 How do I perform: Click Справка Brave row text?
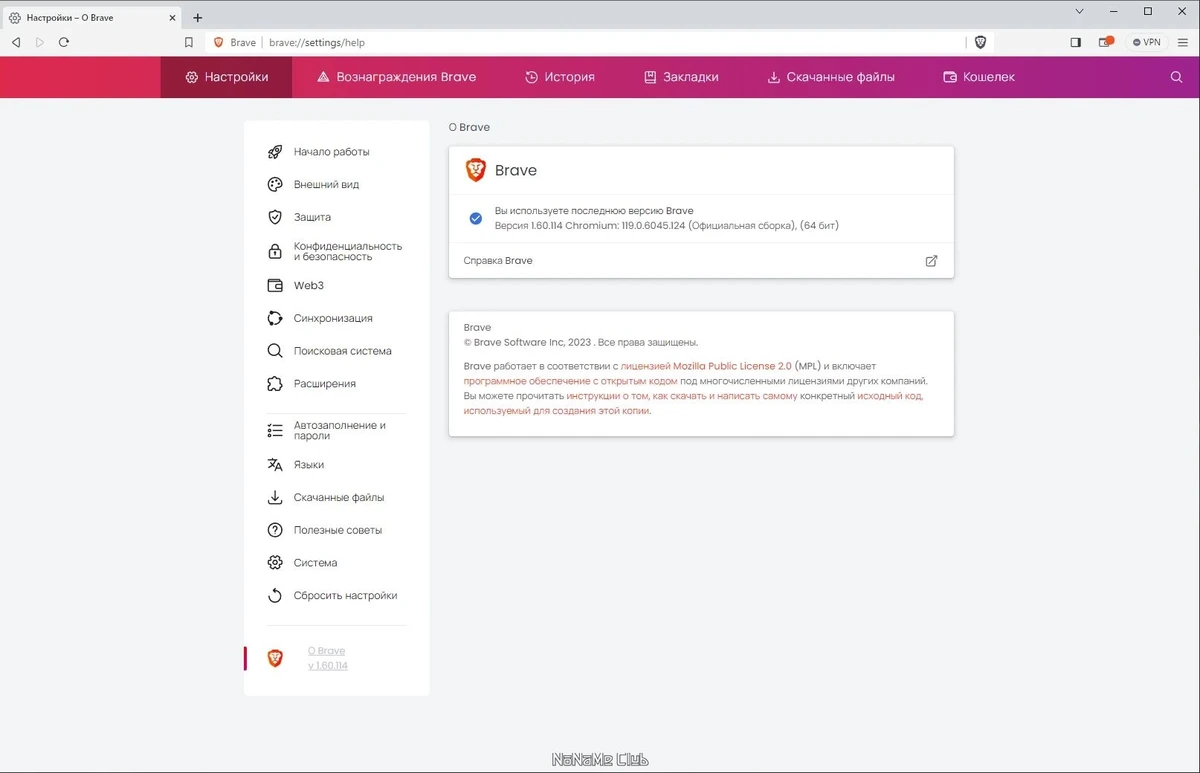pyautogui.click(x=498, y=261)
